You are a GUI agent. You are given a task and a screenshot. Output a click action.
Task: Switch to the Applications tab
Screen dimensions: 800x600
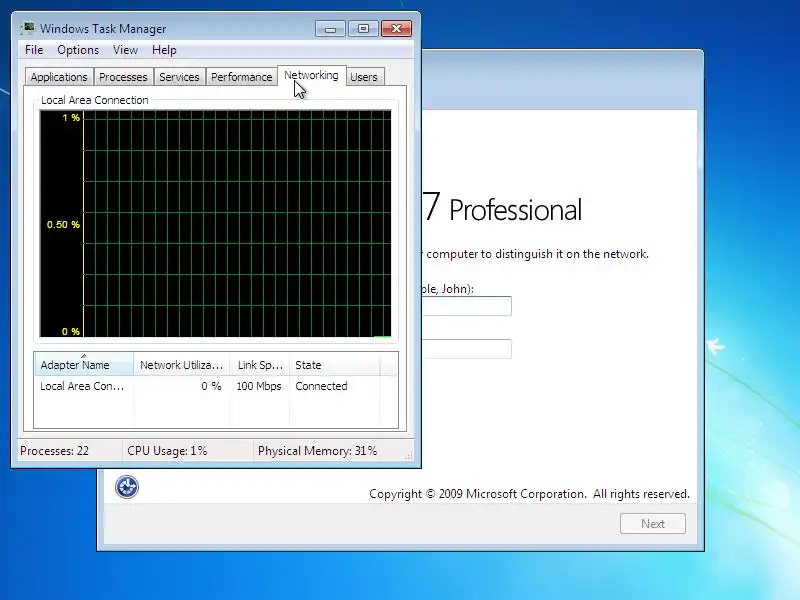tap(59, 77)
